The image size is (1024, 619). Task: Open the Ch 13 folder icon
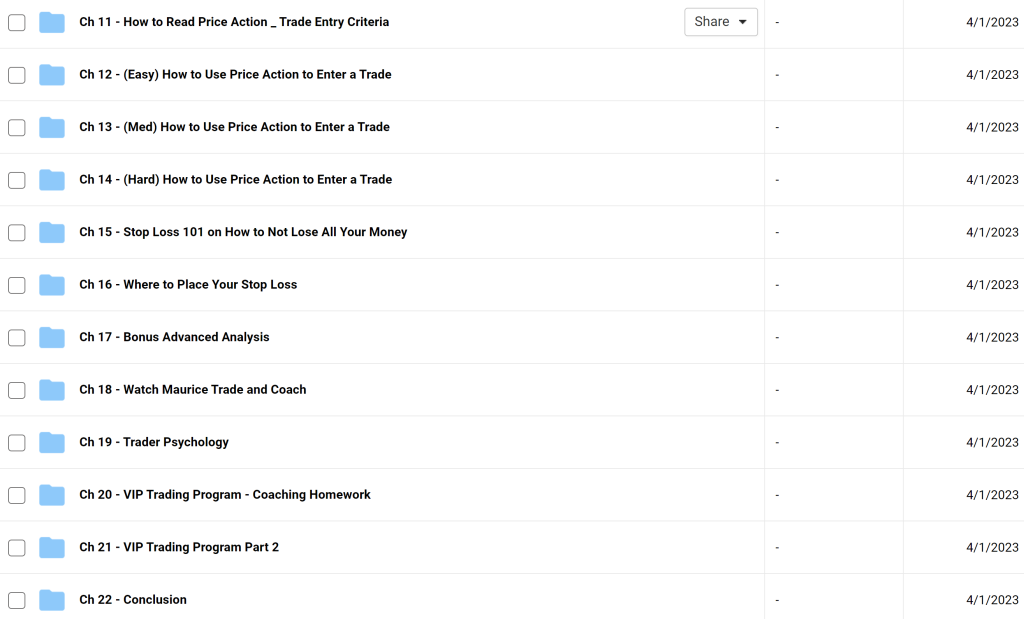click(x=52, y=127)
